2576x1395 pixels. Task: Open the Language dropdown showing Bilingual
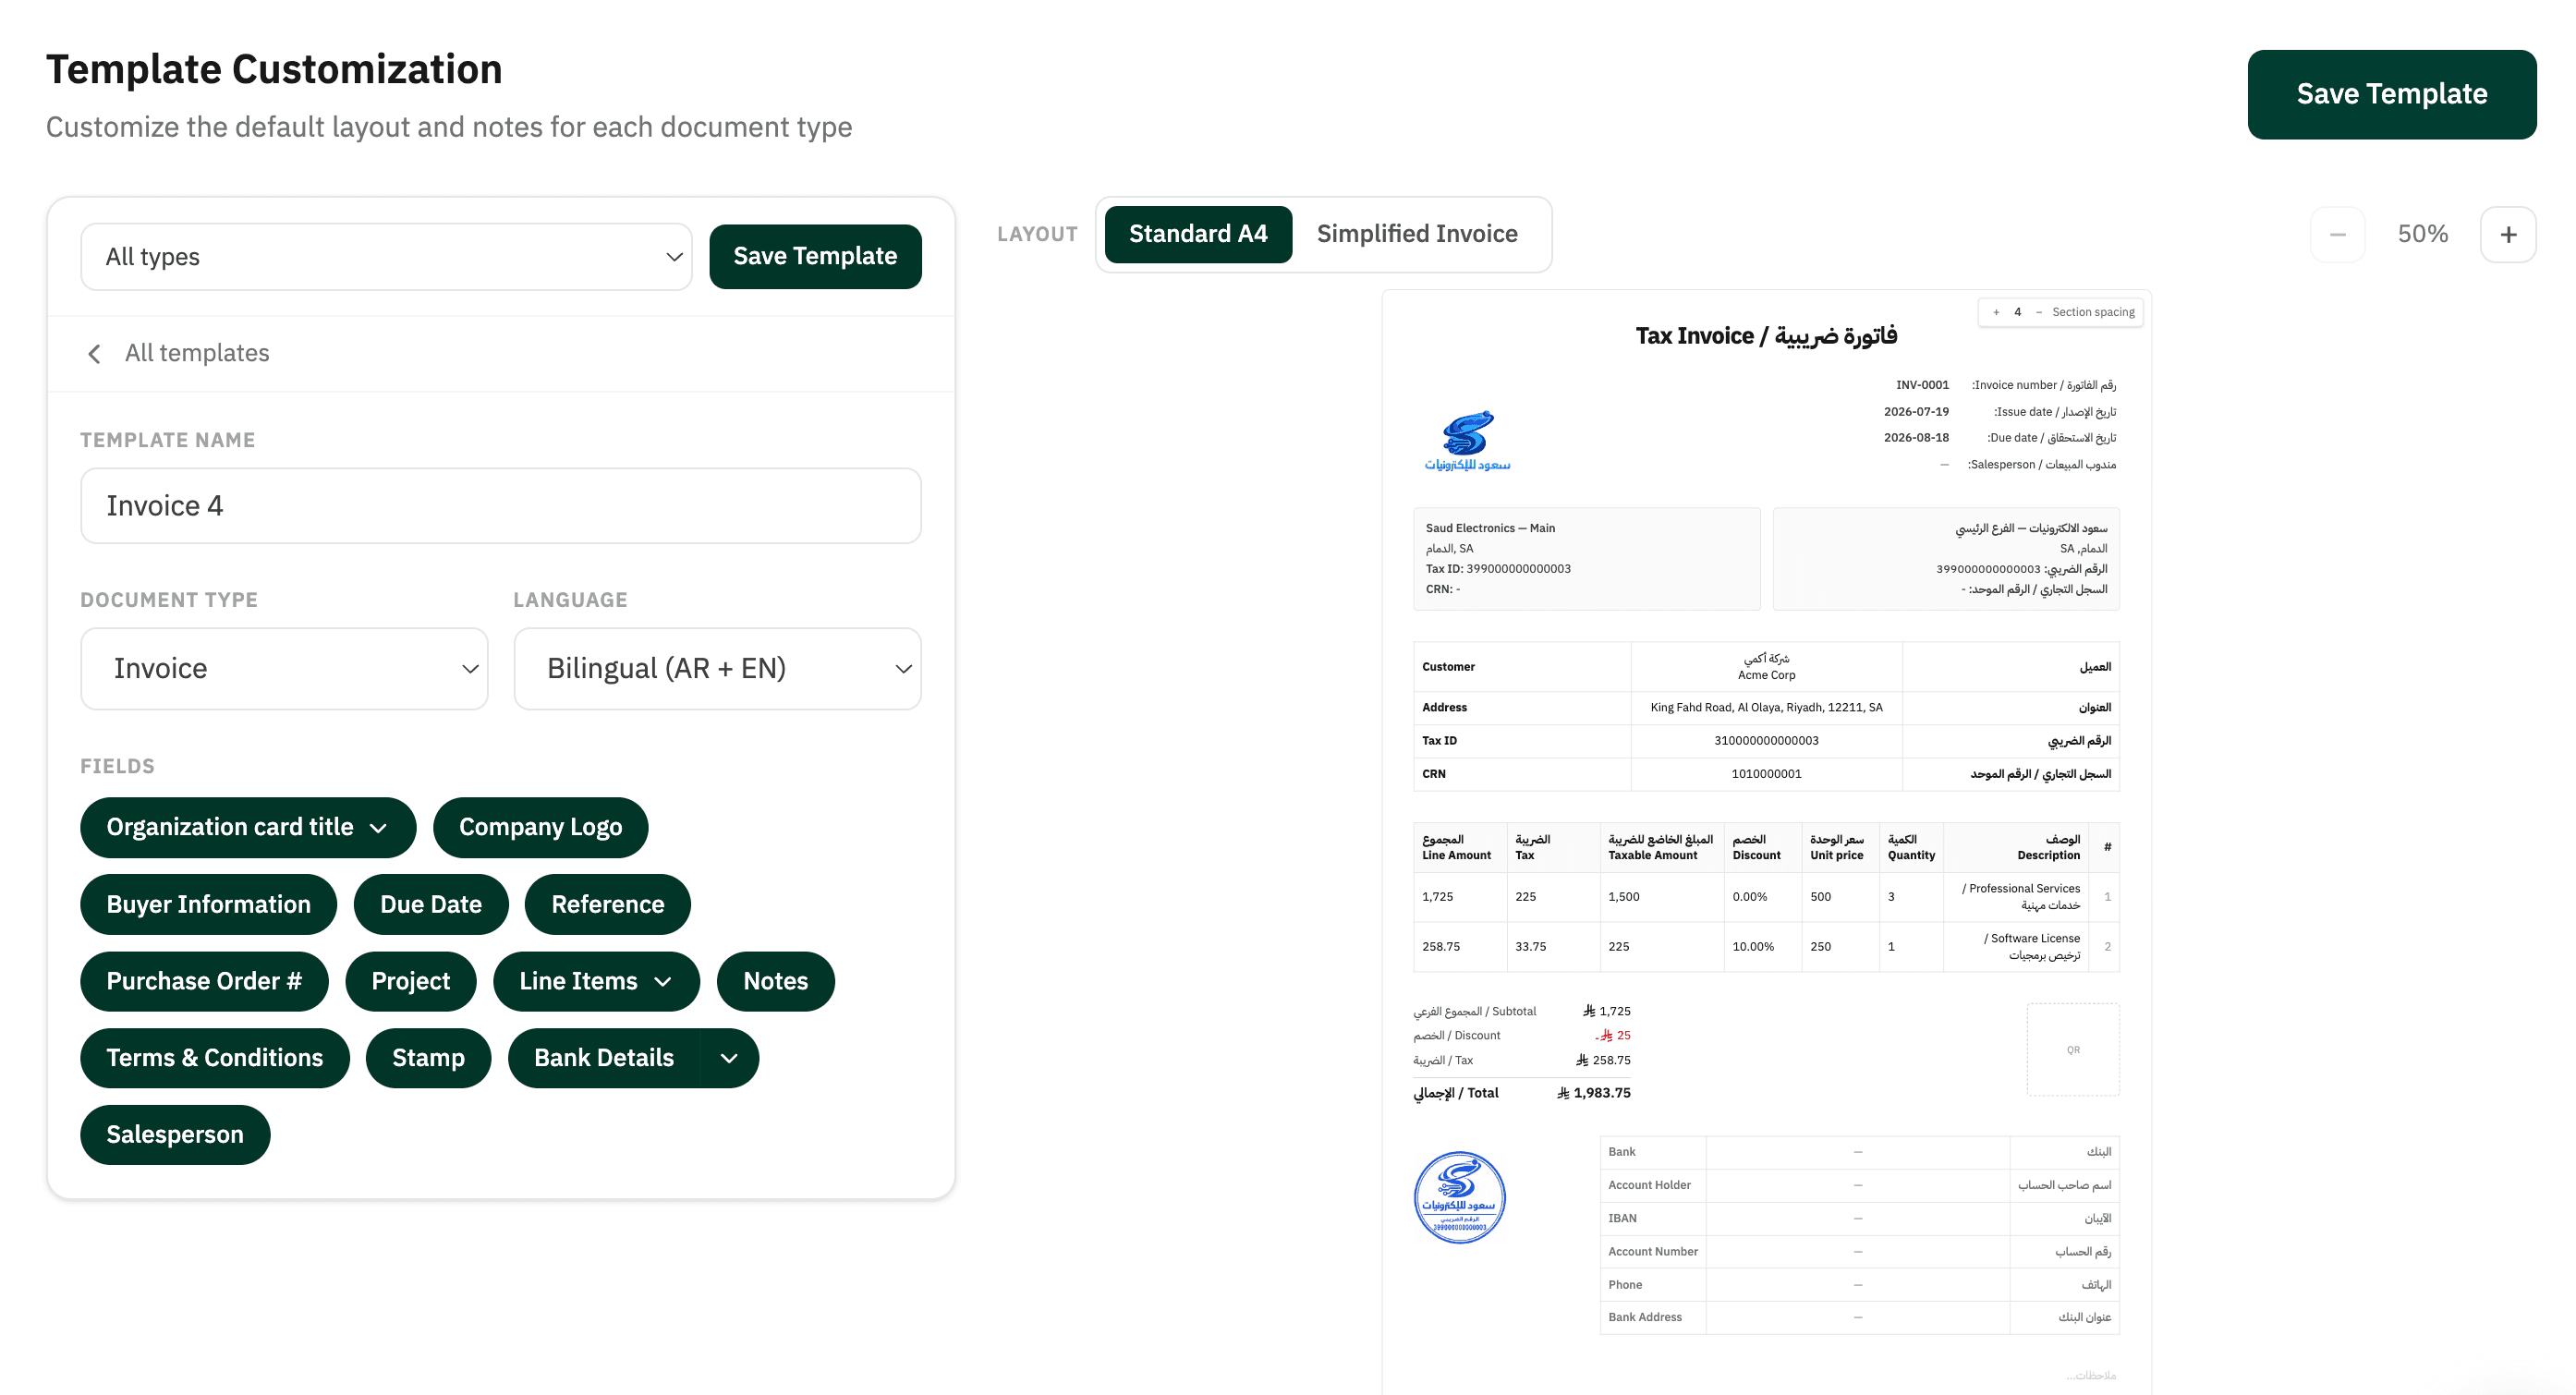pyautogui.click(x=717, y=669)
